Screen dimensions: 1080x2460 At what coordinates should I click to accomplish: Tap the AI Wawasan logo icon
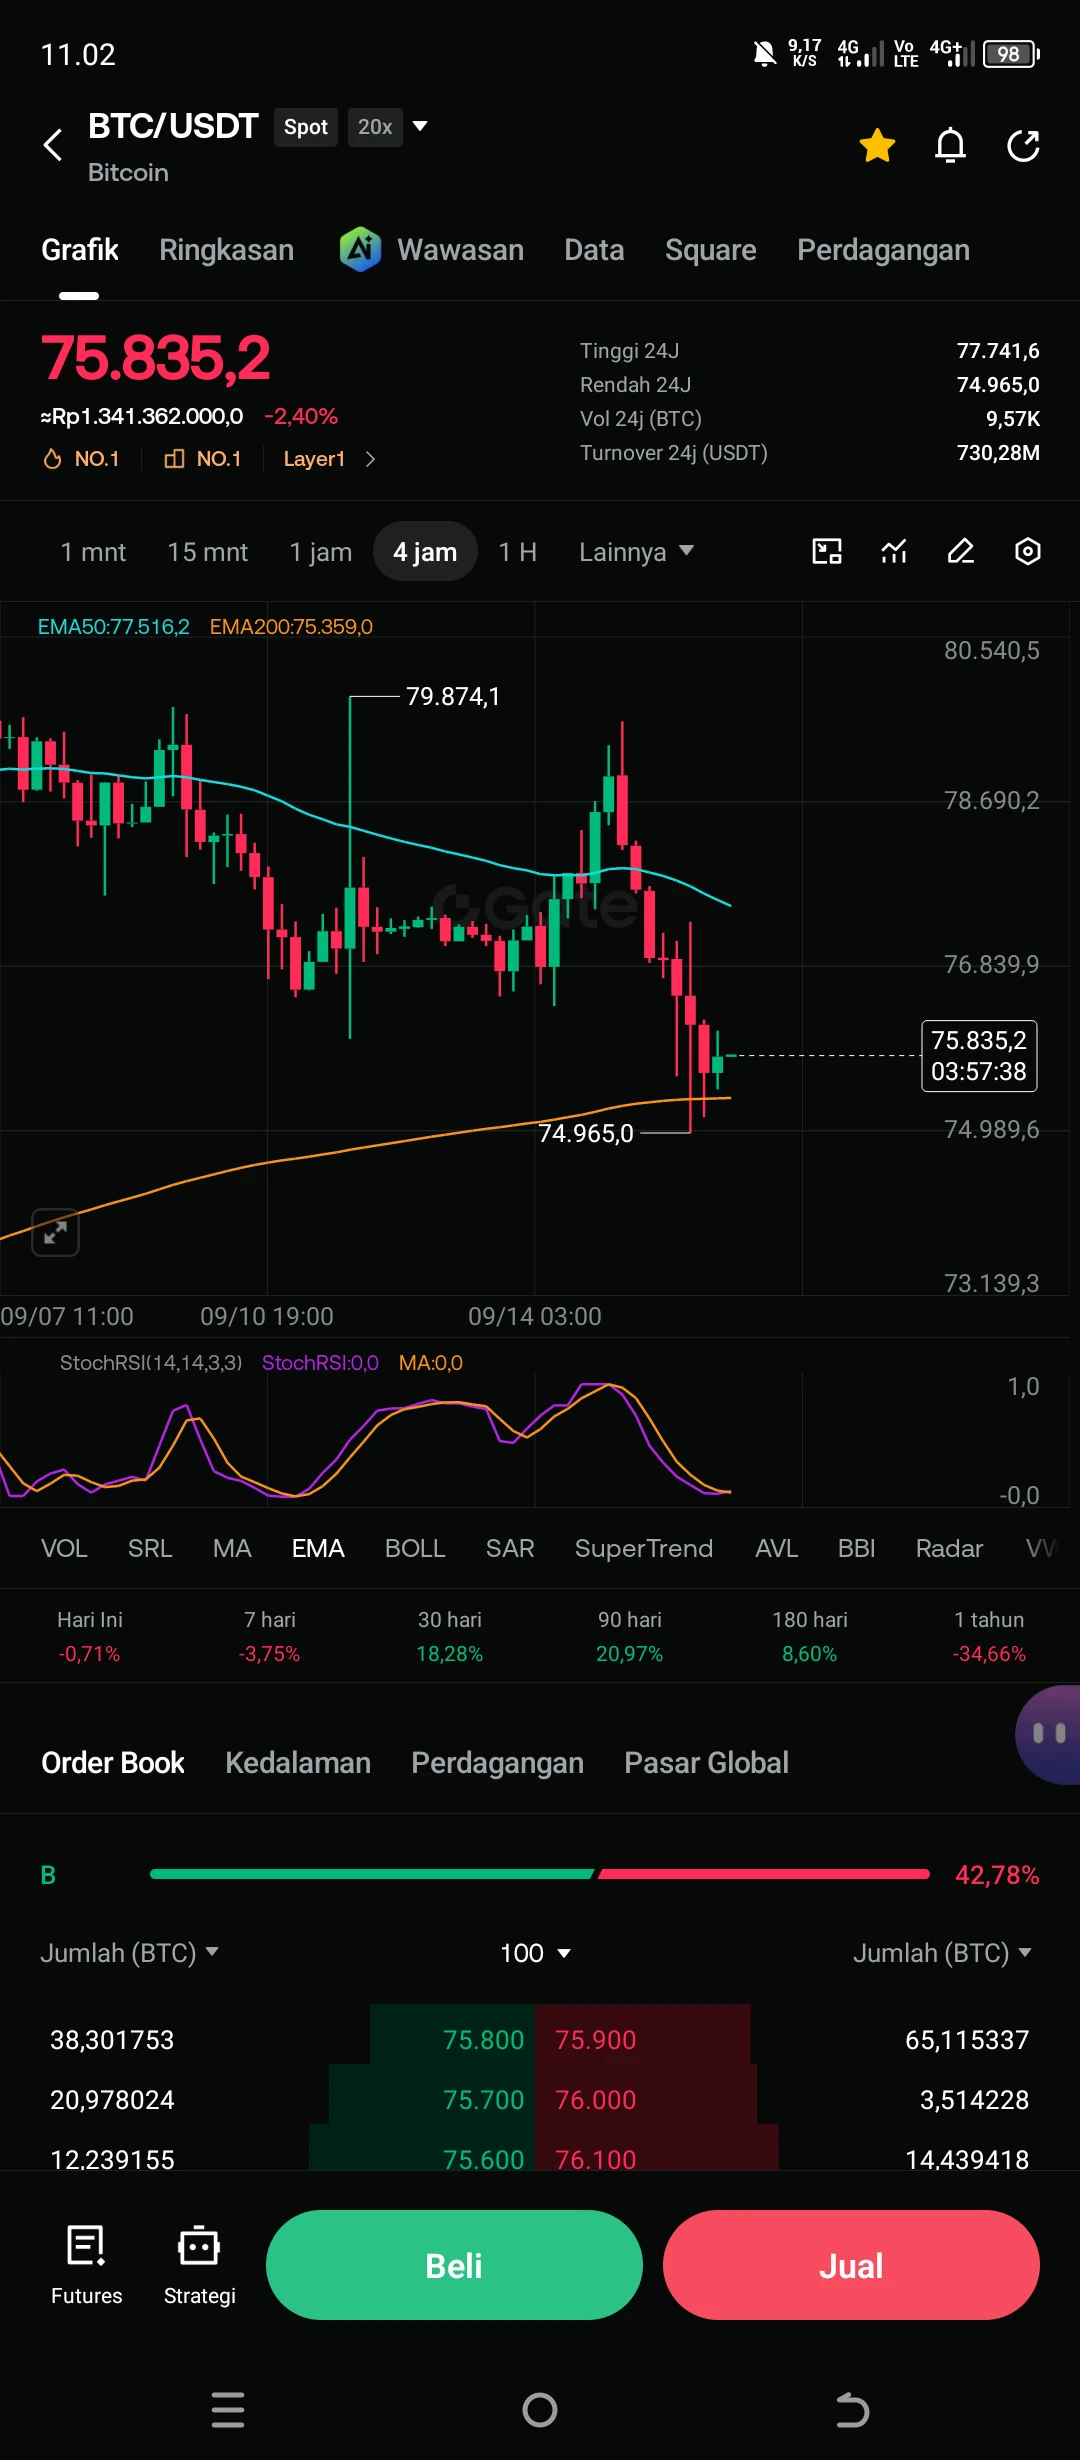pyautogui.click(x=360, y=249)
